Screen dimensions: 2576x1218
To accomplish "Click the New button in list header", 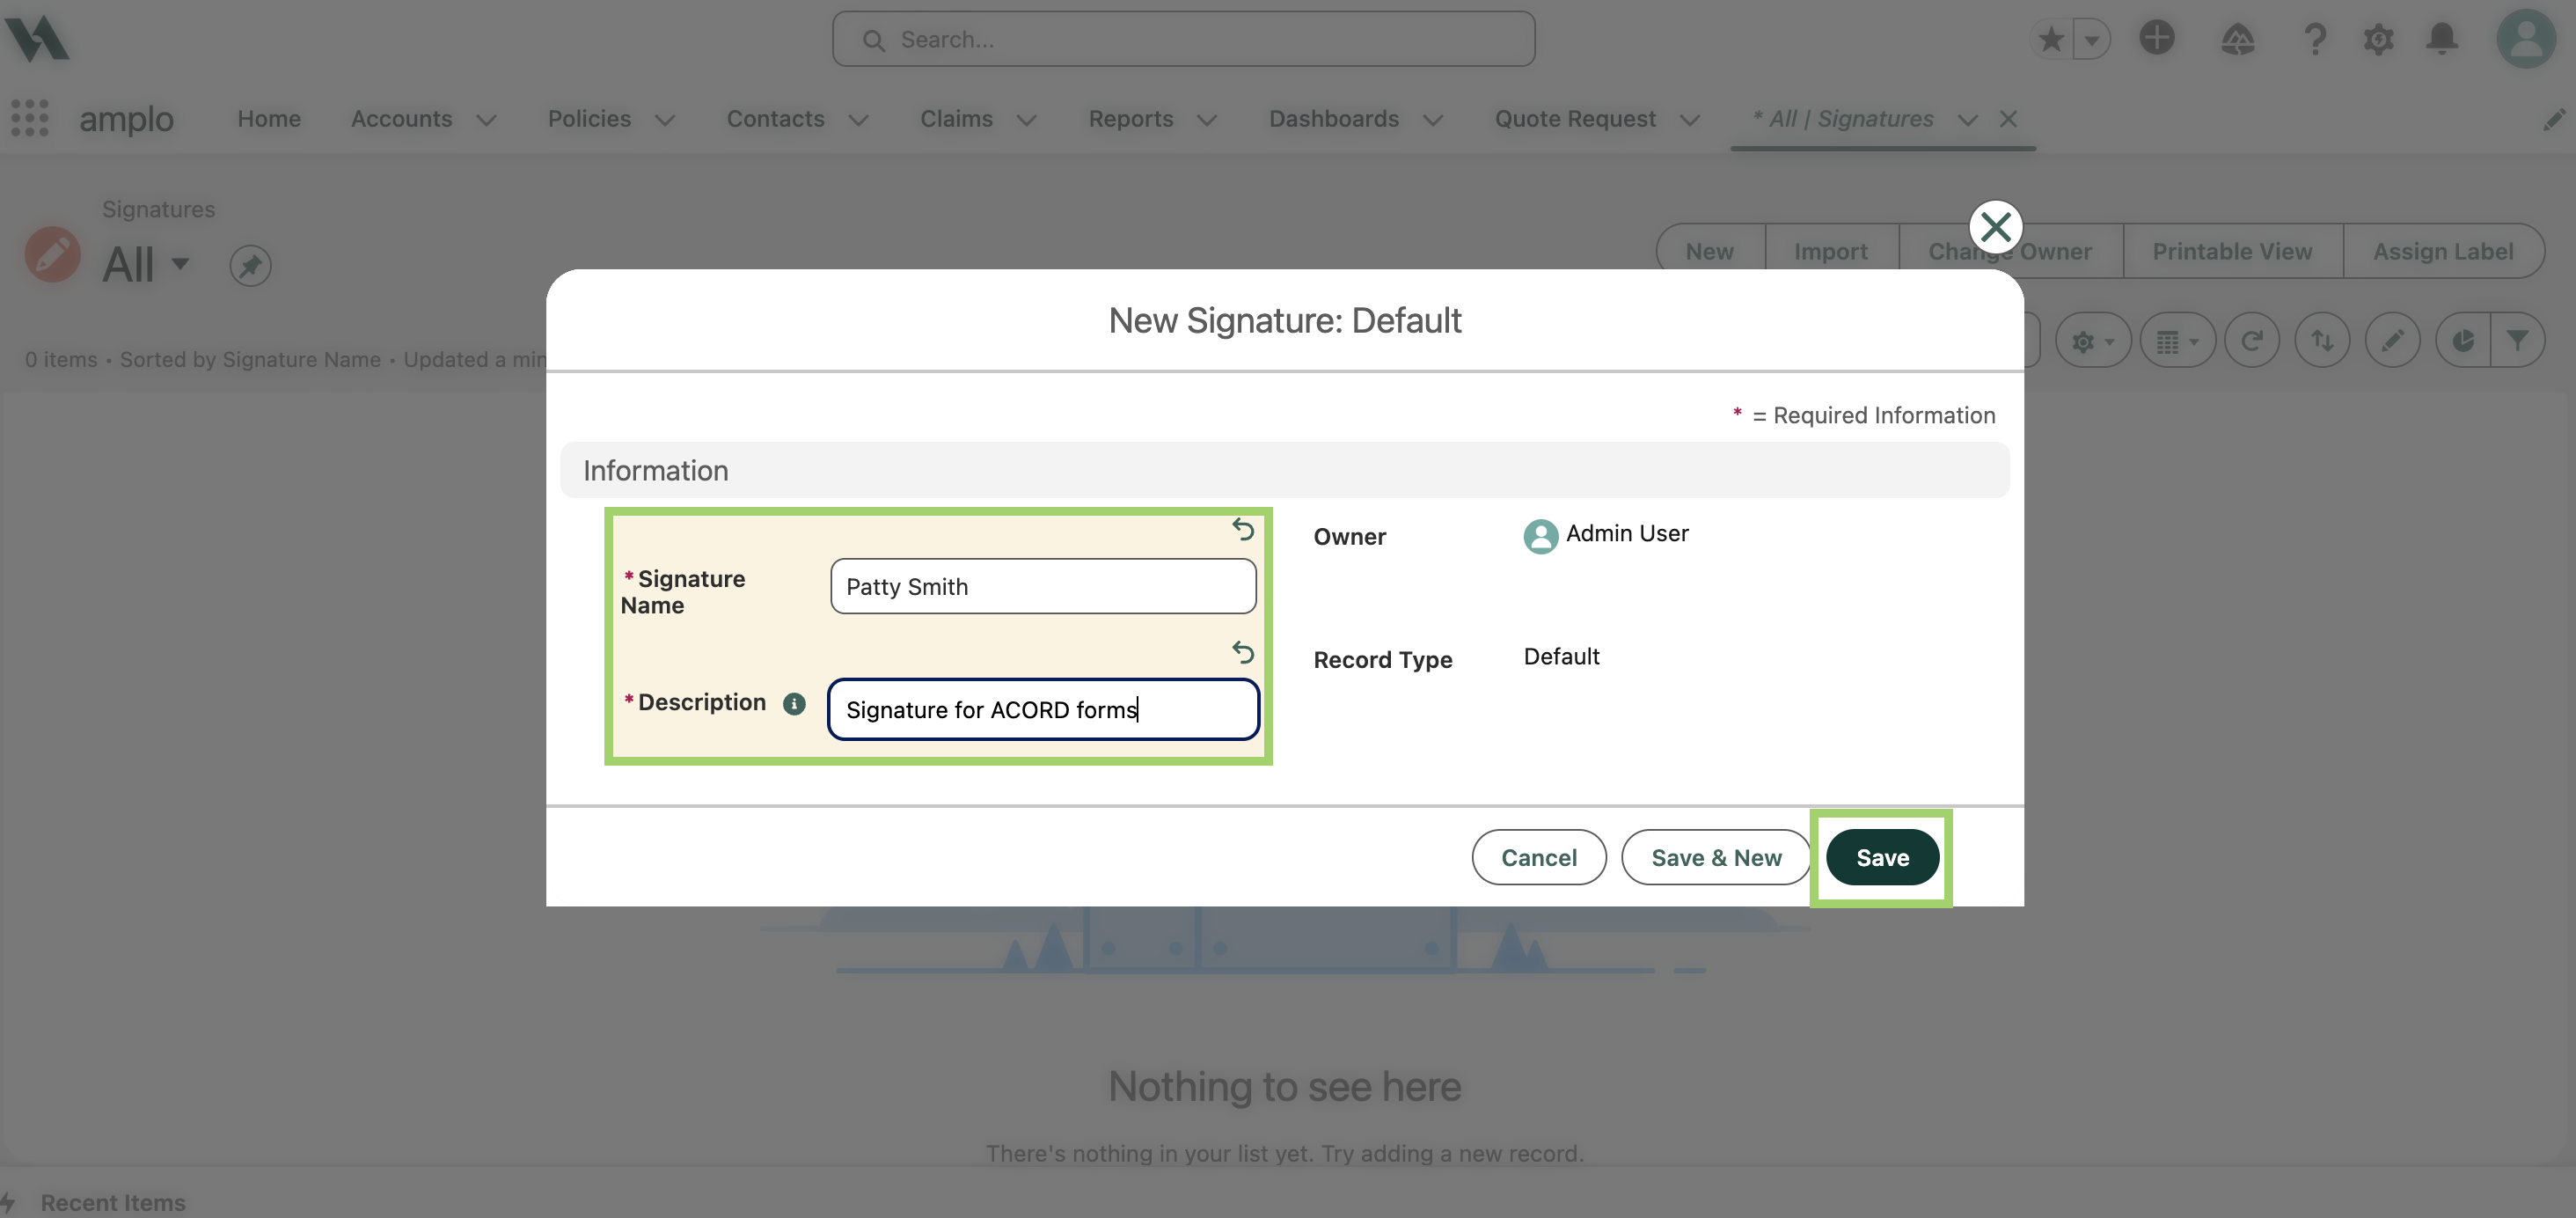I will [1710, 251].
